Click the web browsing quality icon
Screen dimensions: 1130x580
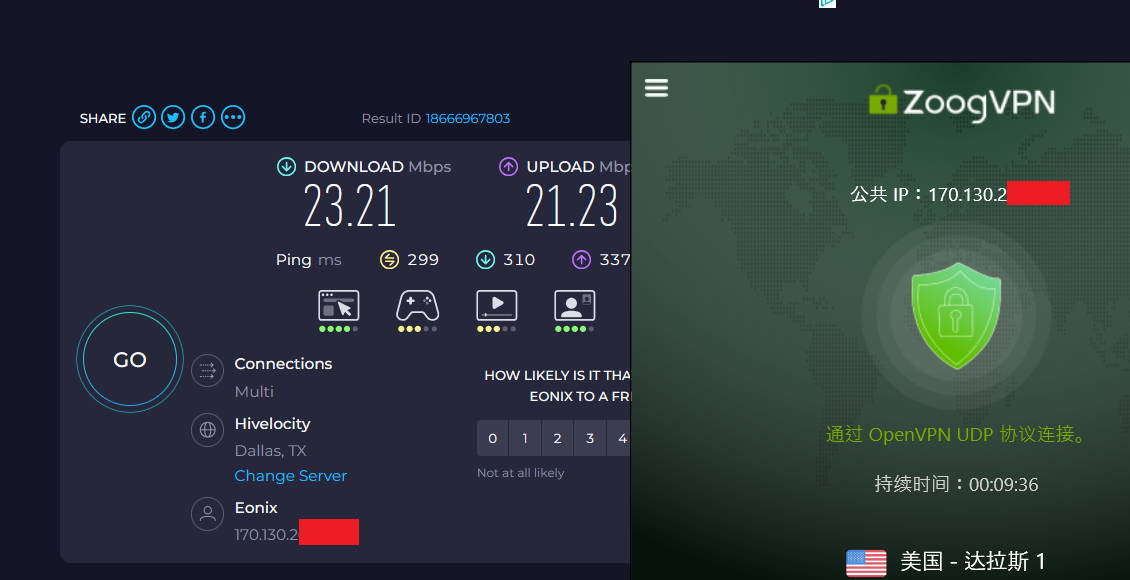pyautogui.click(x=338, y=306)
